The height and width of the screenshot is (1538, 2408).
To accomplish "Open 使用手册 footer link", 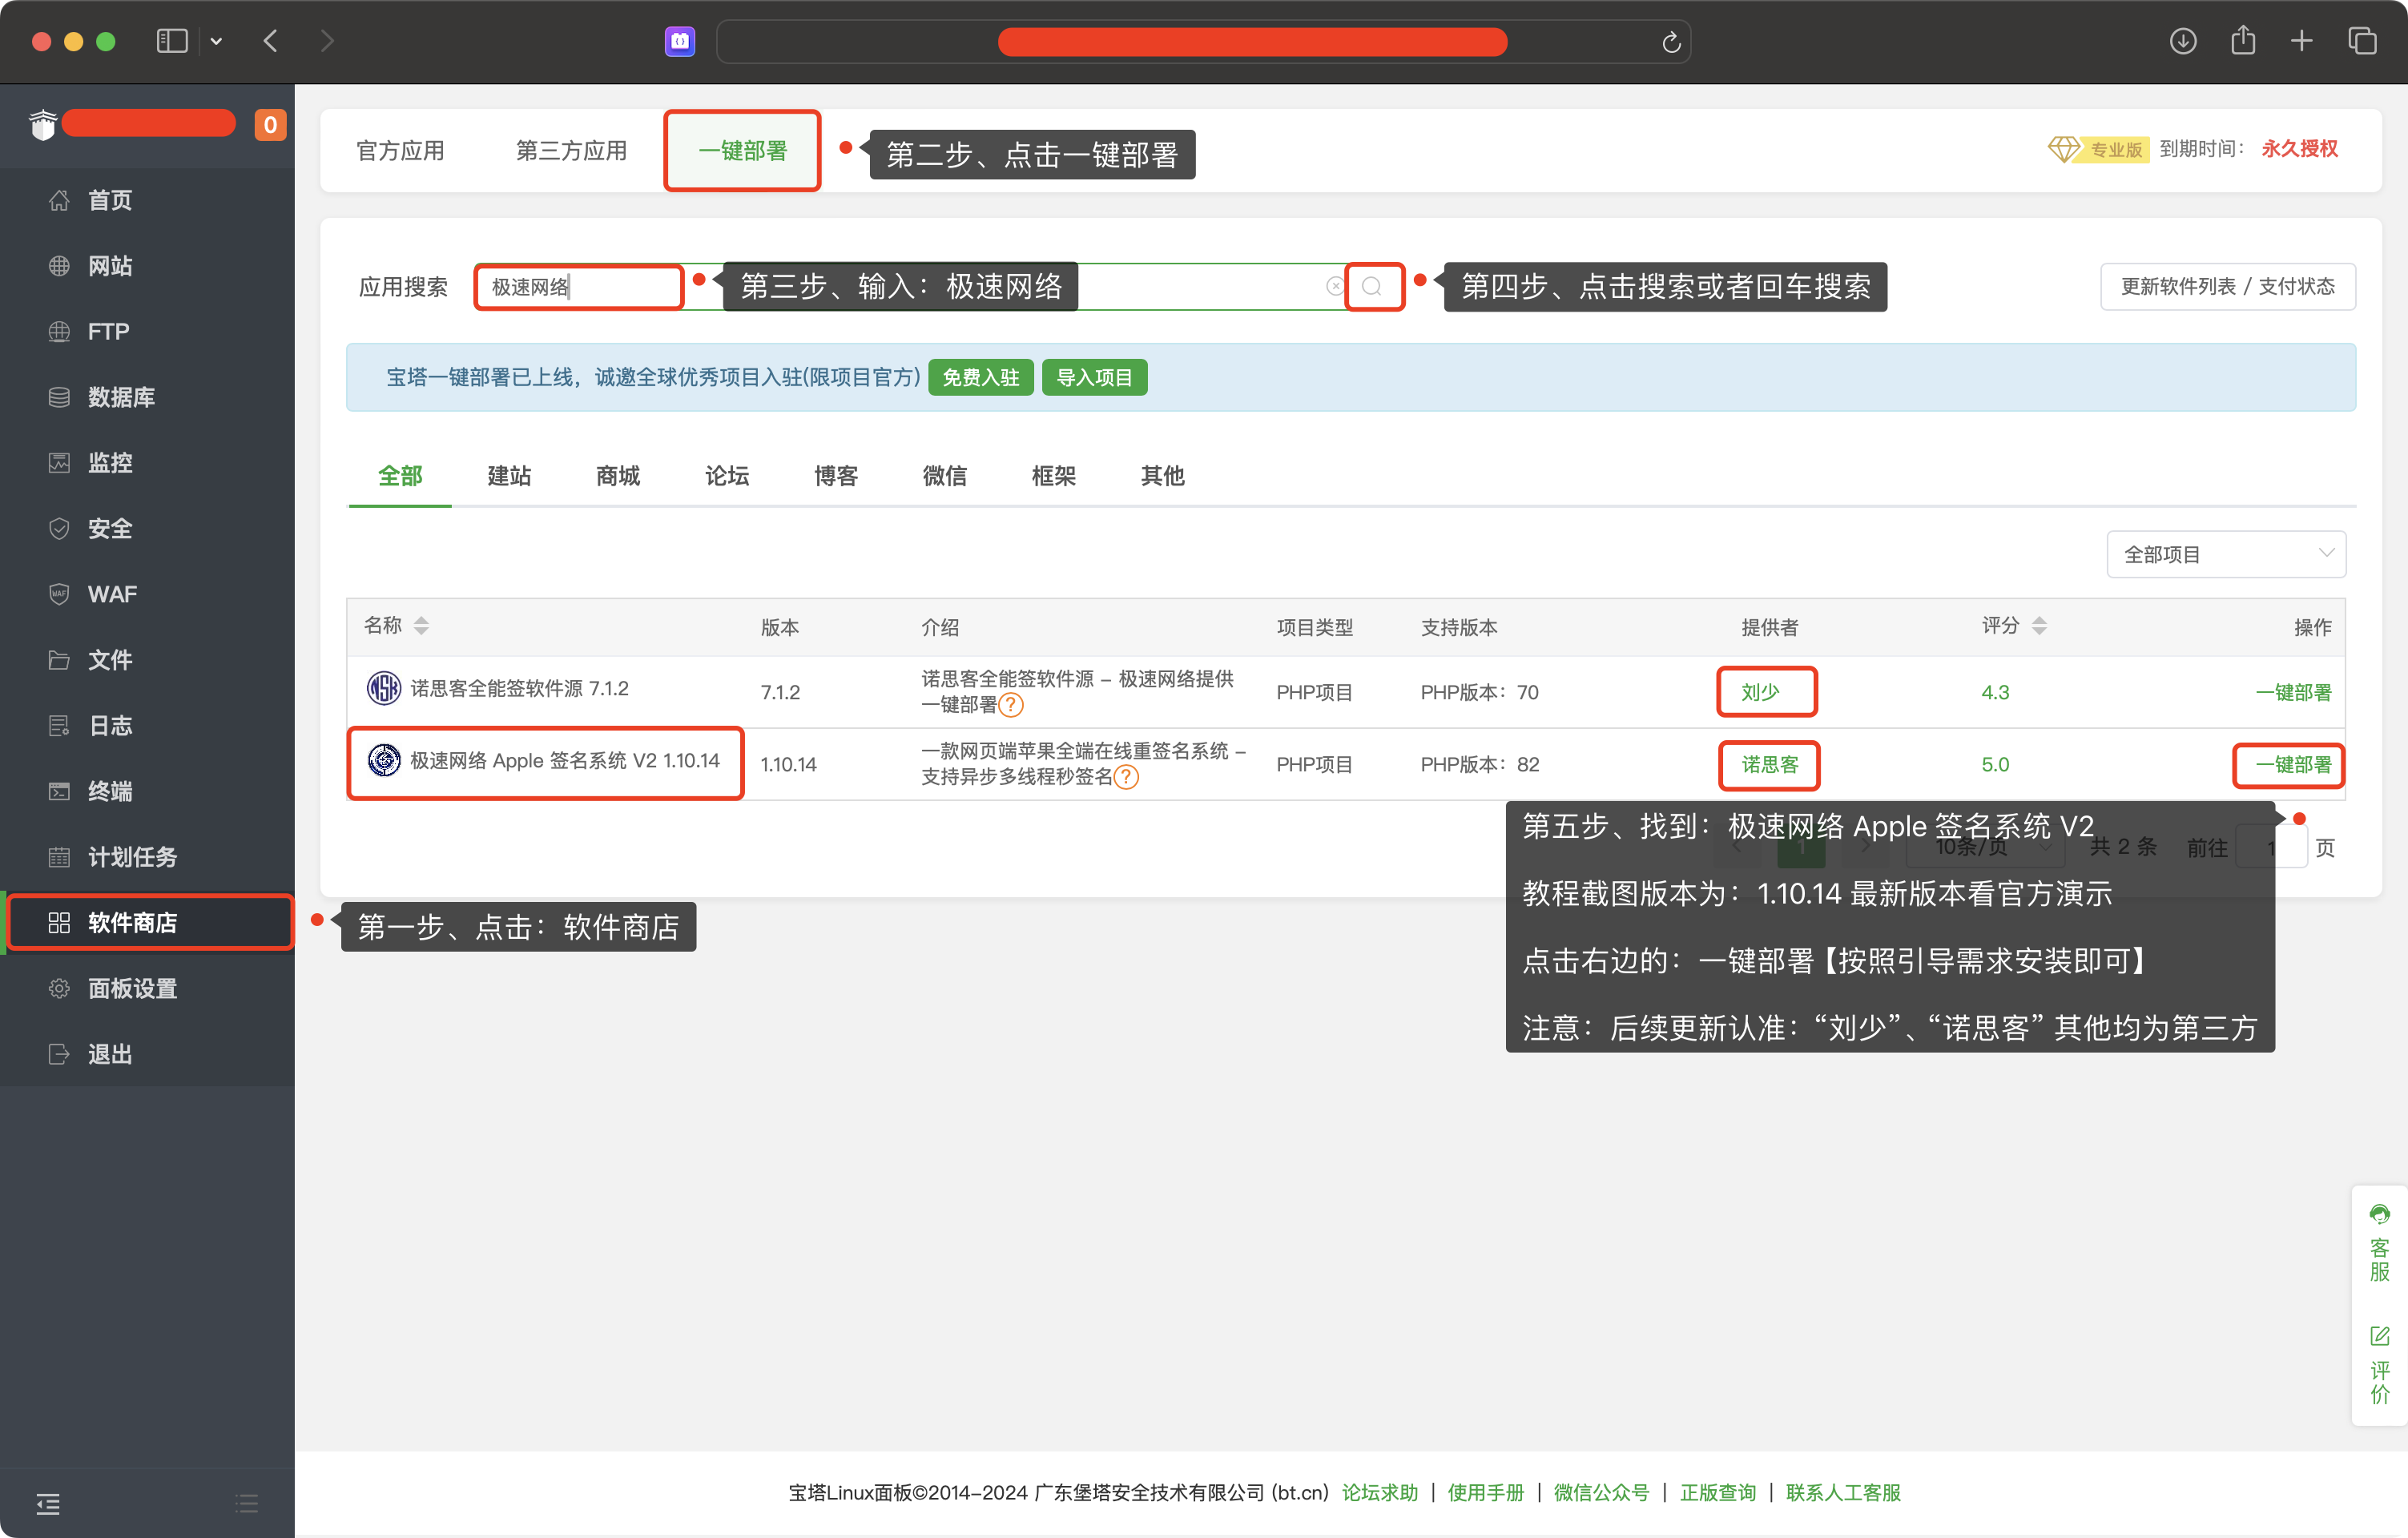I will [1486, 1493].
